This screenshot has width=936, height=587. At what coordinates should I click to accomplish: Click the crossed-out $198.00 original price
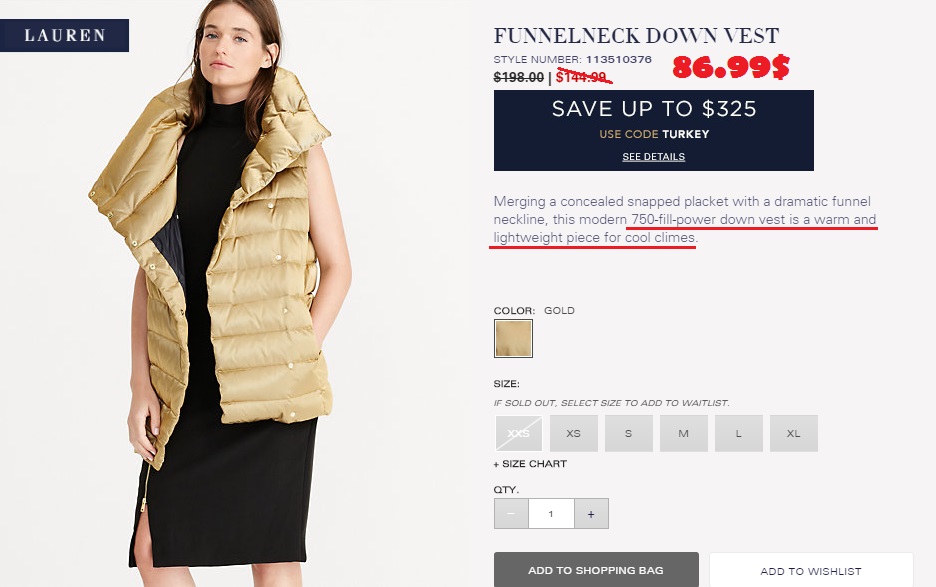[x=518, y=77]
